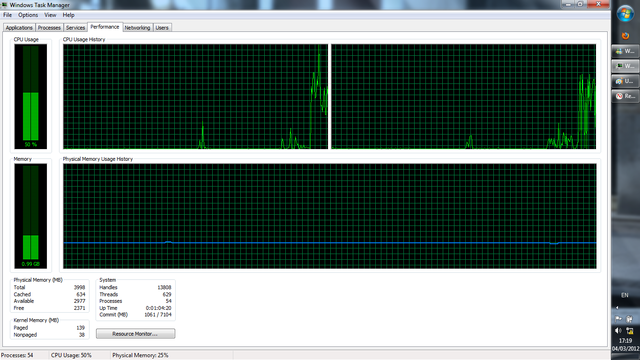Image resolution: width=640 pixels, height=360 pixels.
Task: Maximize the Task Manager window
Action: point(580,4)
